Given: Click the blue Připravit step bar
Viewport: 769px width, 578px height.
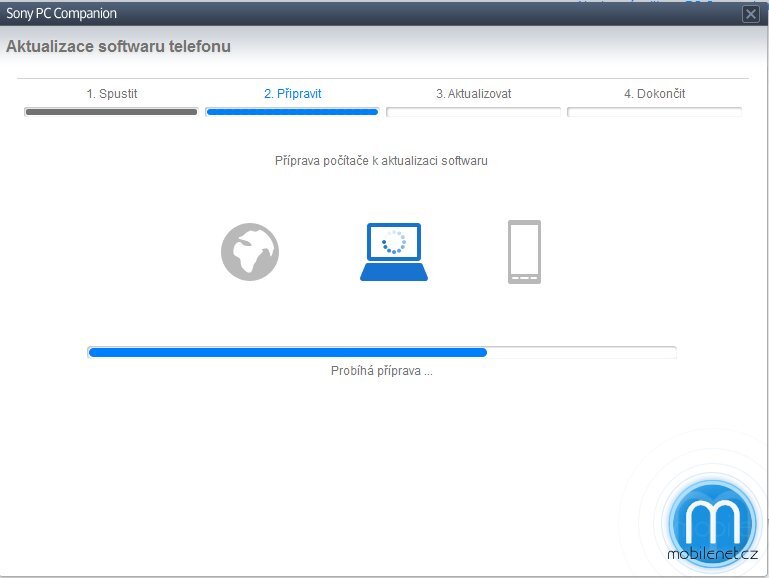Looking at the screenshot, I should [292, 112].
